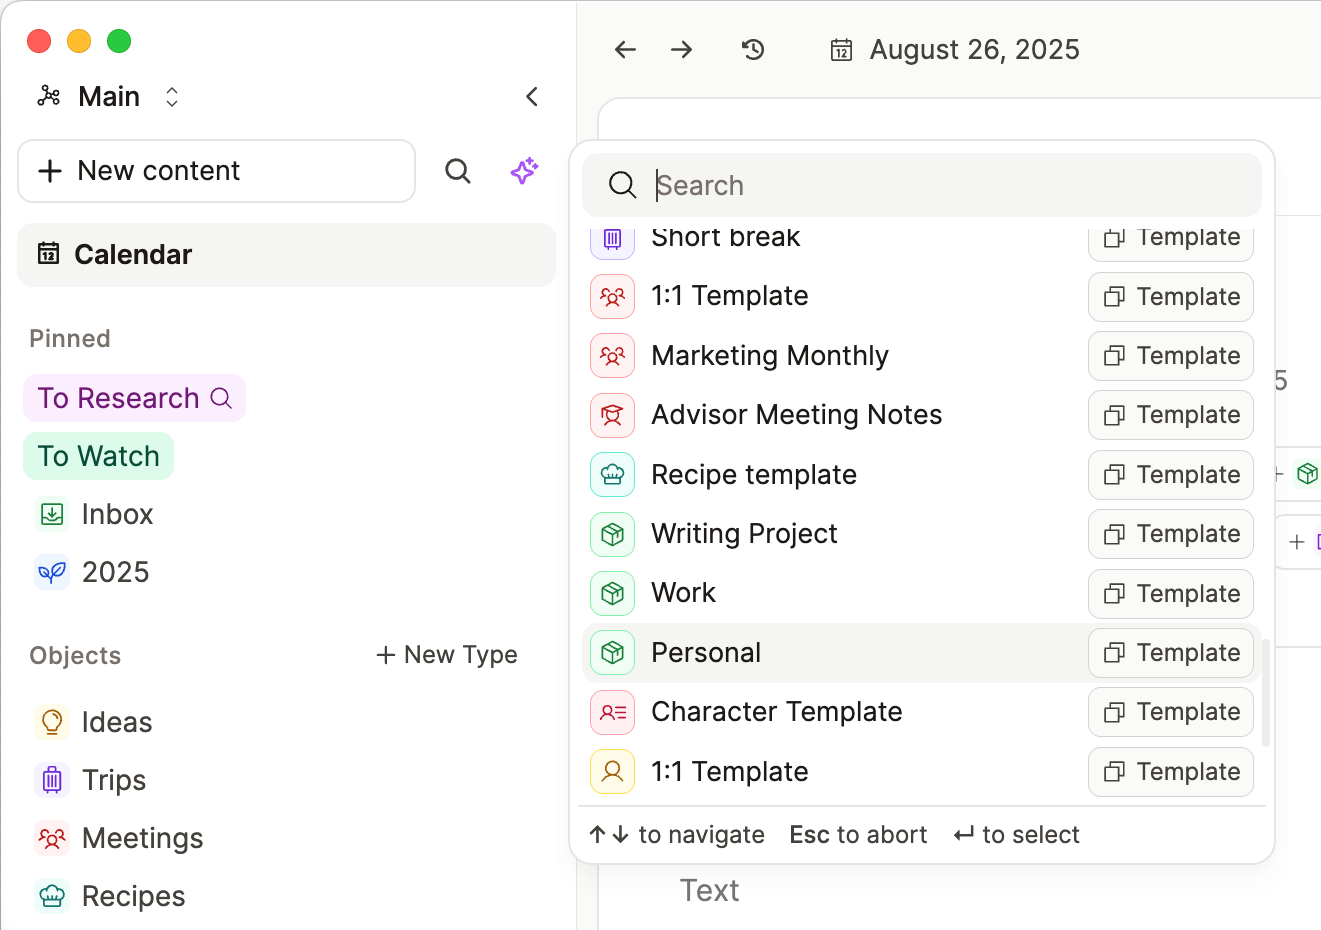The width and height of the screenshot is (1321, 930).
Task: Click the magnifier search icon beside New content
Action: [x=458, y=171]
